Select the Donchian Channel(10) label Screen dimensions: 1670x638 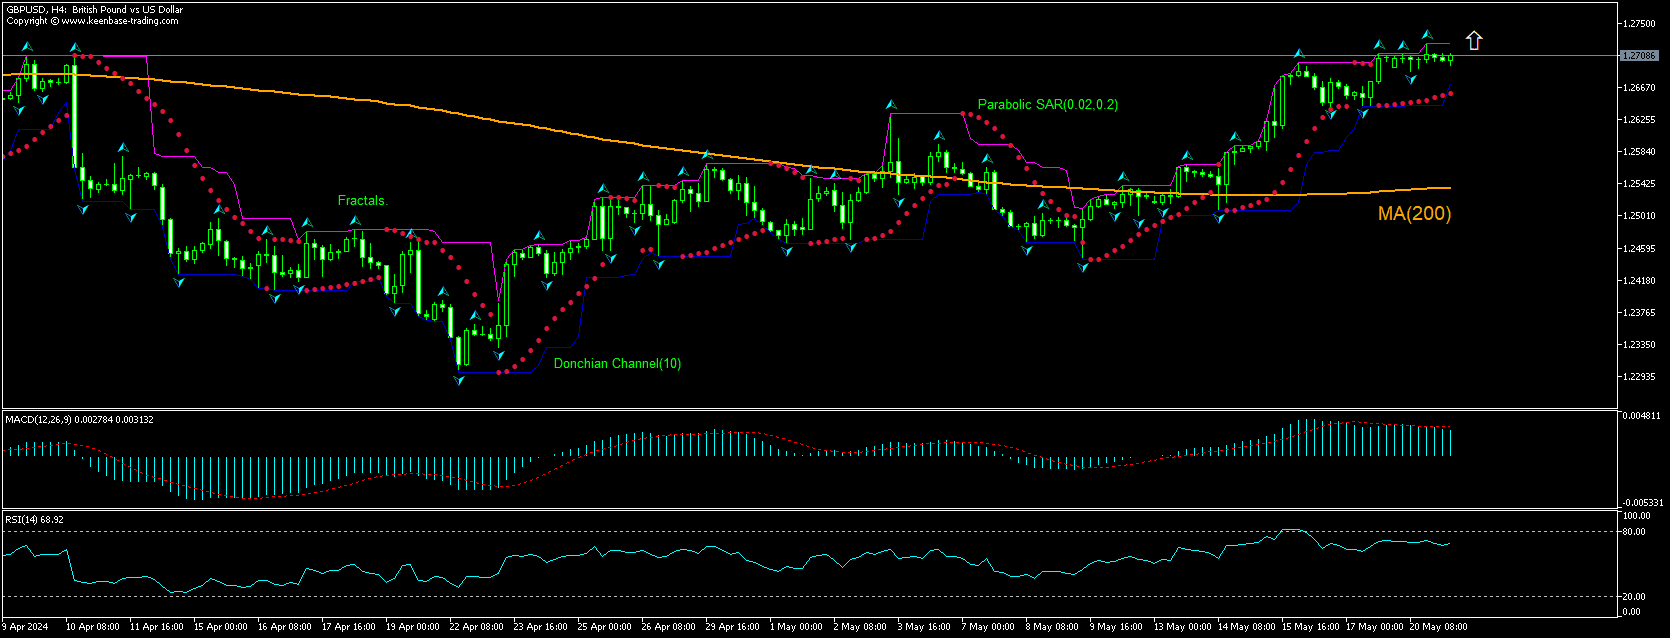pos(617,364)
